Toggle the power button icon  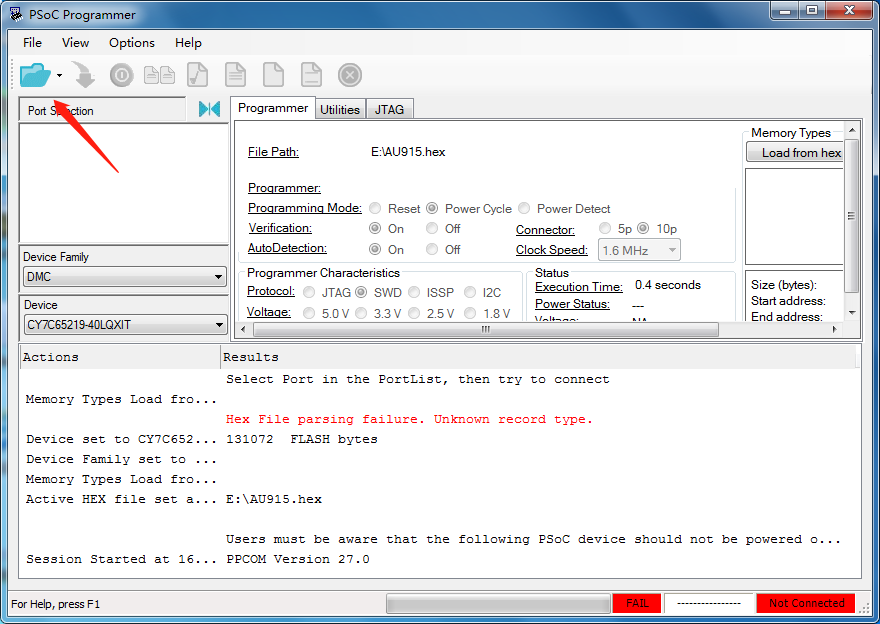tap(121, 75)
